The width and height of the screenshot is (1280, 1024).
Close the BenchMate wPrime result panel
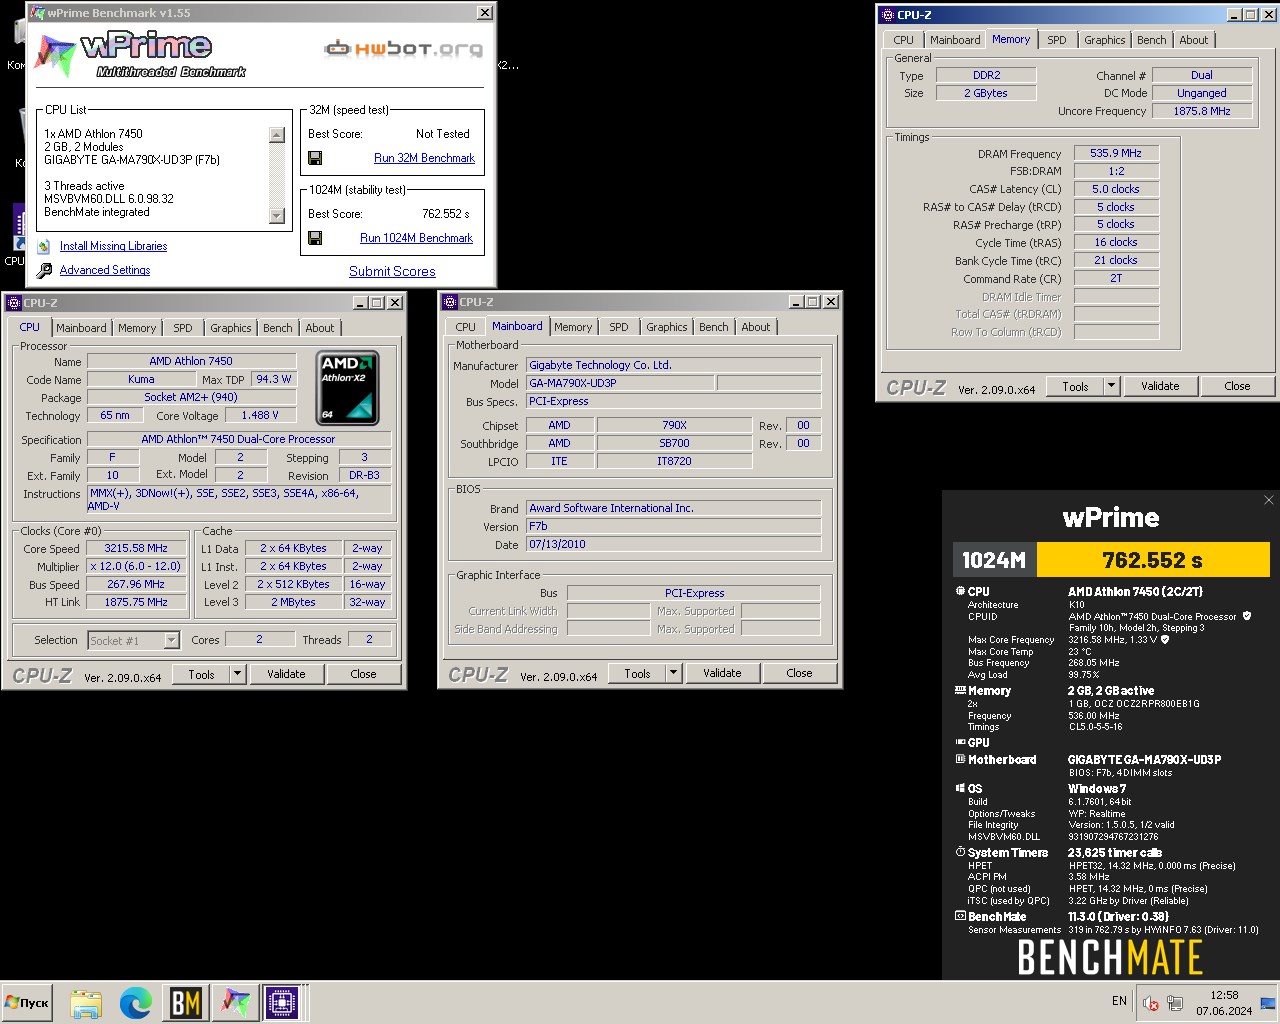coord(1269,500)
